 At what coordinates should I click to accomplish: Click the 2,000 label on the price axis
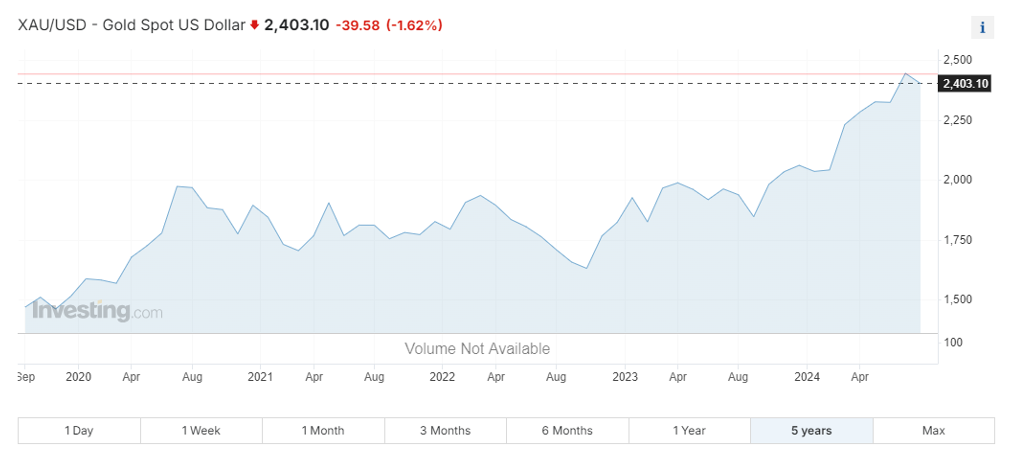(x=957, y=179)
